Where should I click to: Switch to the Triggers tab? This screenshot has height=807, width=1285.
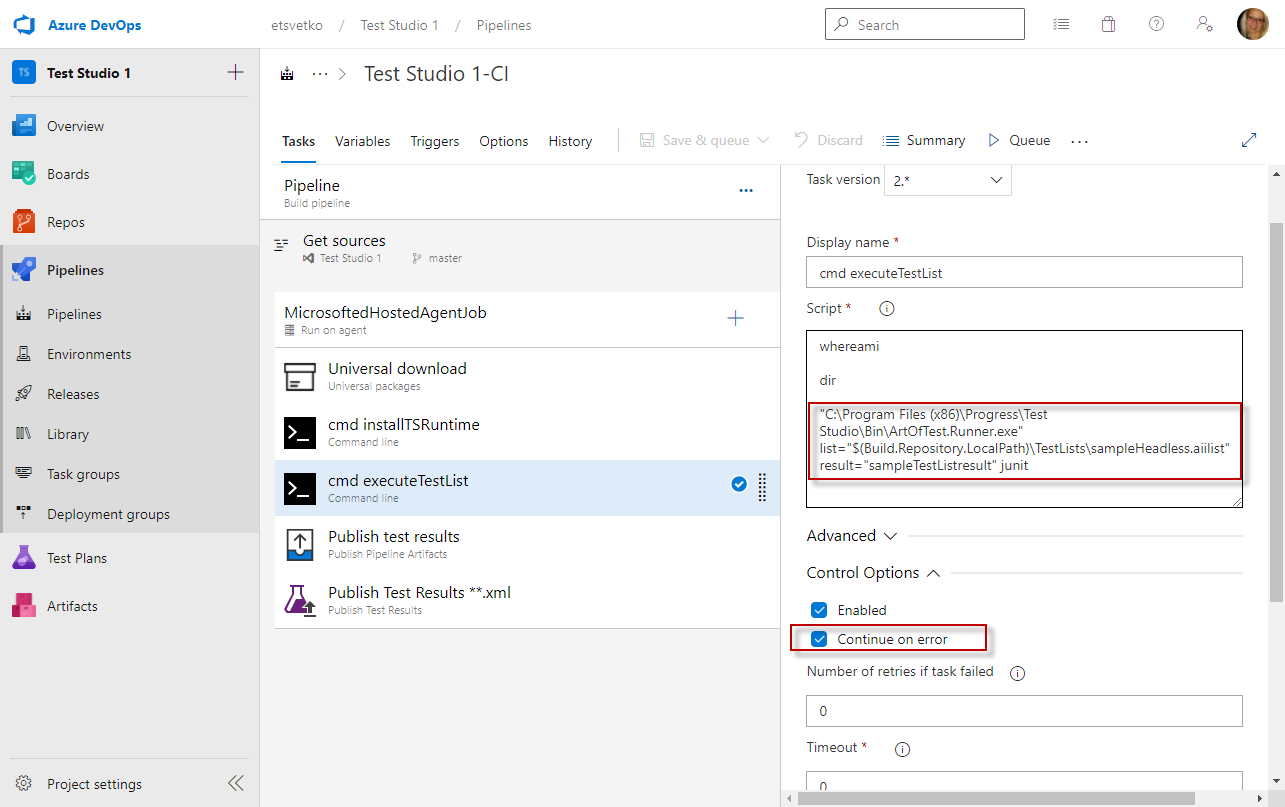click(435, 141)
